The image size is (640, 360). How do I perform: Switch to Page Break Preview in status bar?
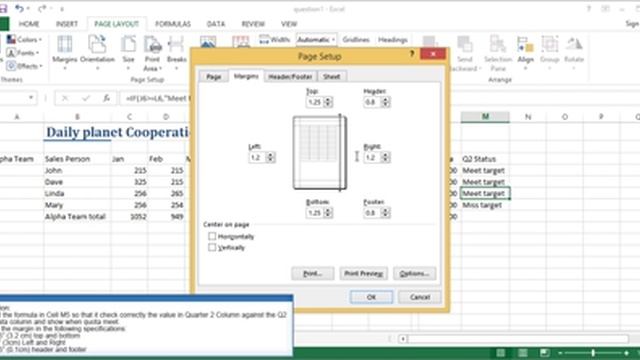coord(544,353)
